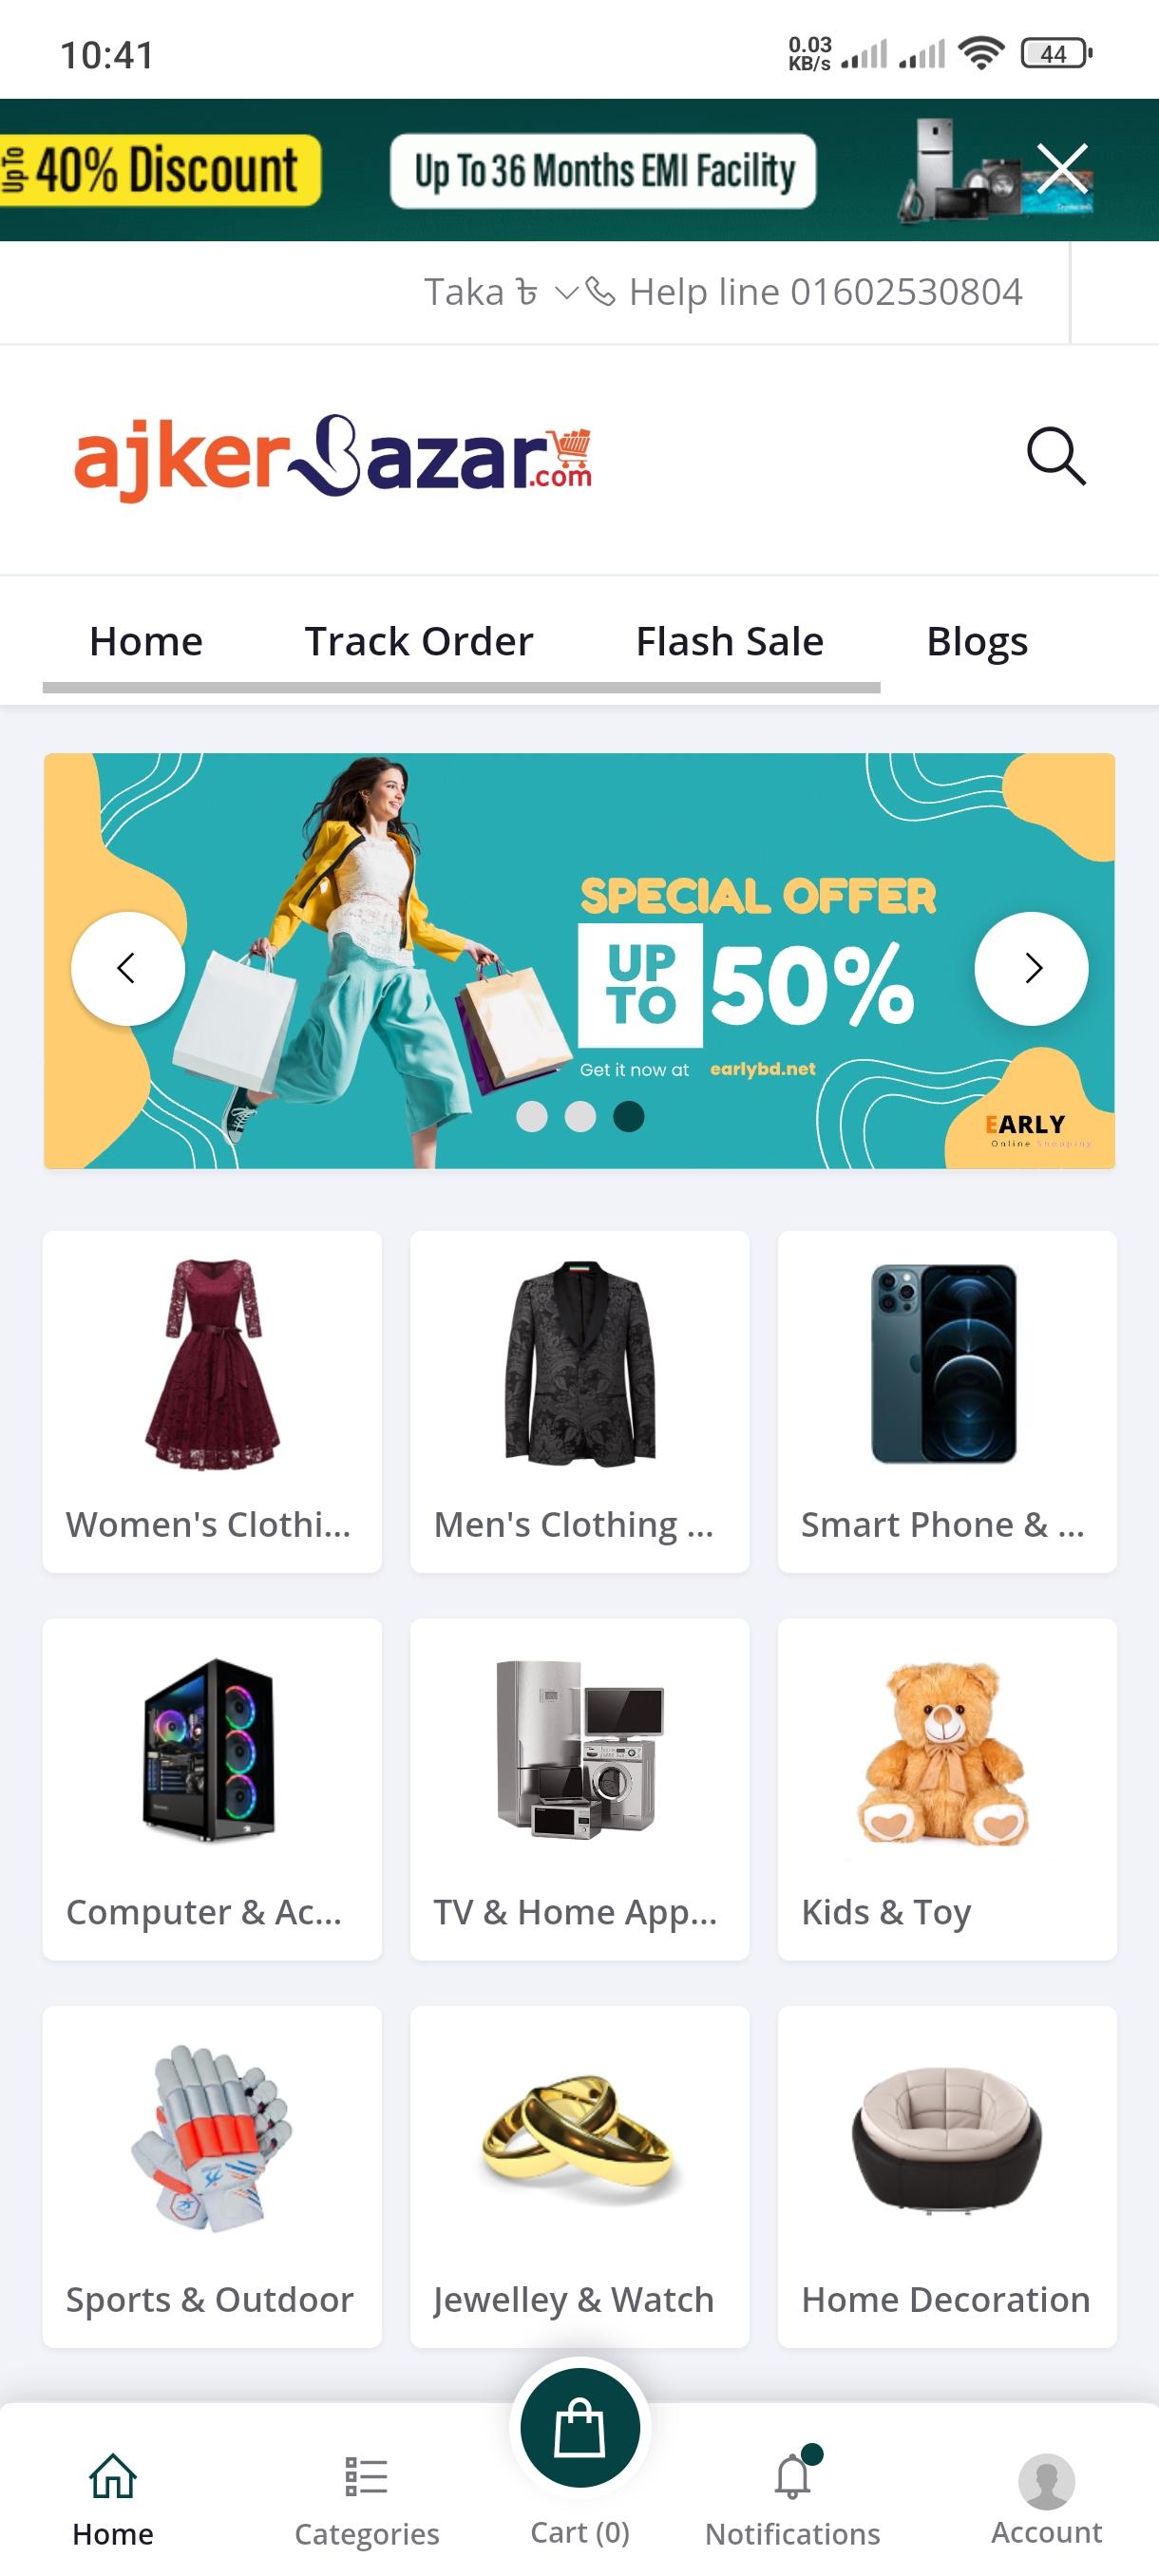The image size is (1159, 2576).
Task: Open Categories list icon
Action: 366,2477
